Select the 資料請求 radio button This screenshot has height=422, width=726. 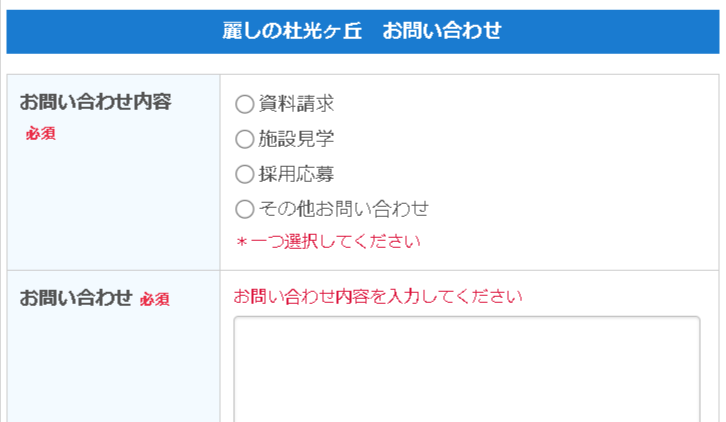(244, 103)
